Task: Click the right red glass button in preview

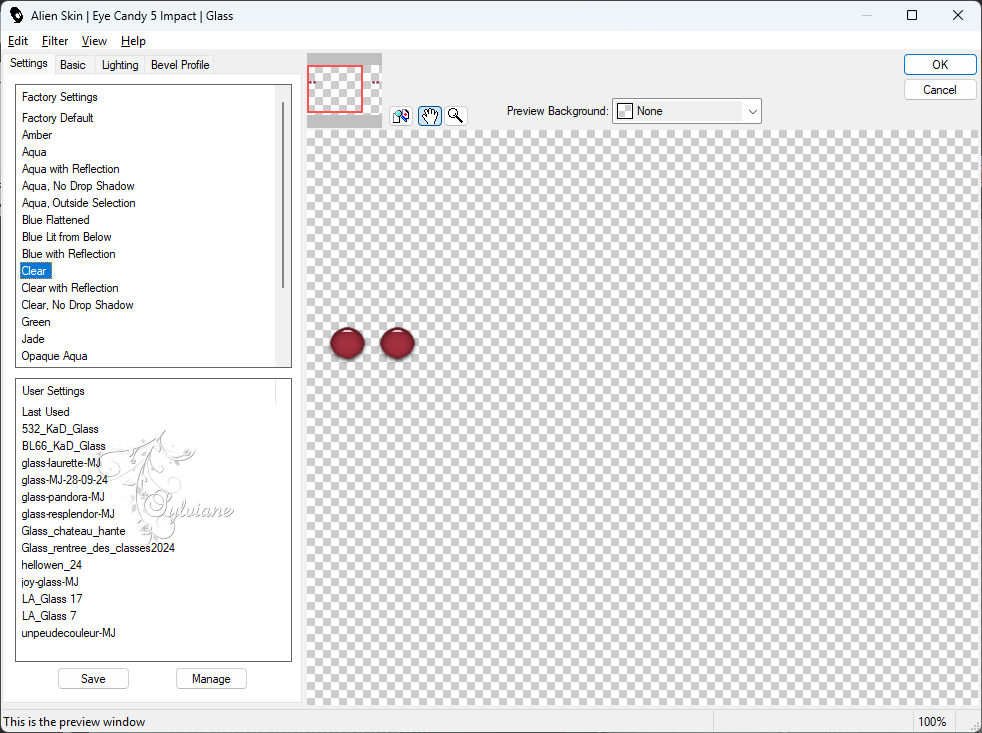Action: coord(397,343)
